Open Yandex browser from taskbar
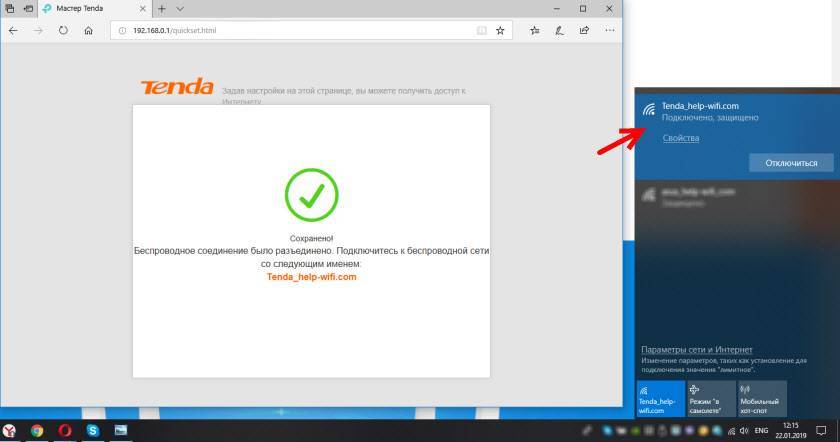Screen dimensions: 840x442 click(9, 430)
